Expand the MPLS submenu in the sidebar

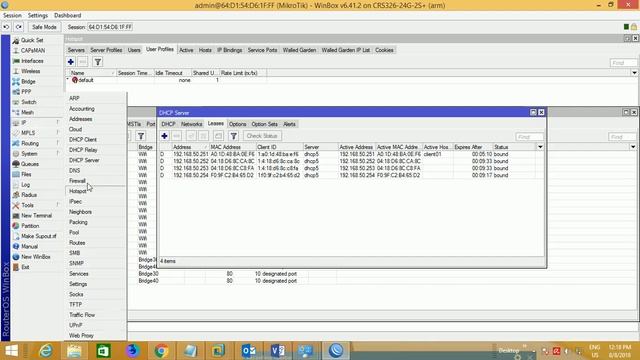(x=28, y=133)
